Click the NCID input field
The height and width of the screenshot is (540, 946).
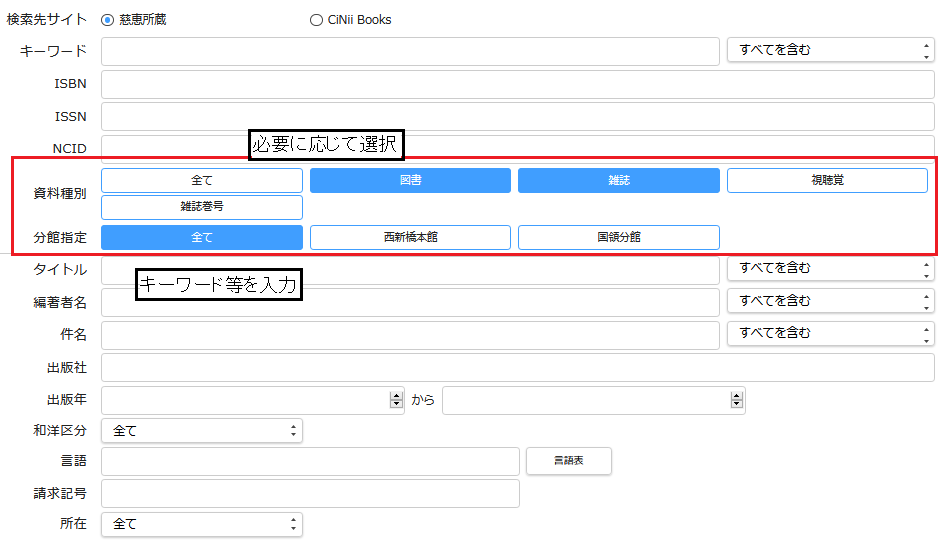(x=518, y=148)
